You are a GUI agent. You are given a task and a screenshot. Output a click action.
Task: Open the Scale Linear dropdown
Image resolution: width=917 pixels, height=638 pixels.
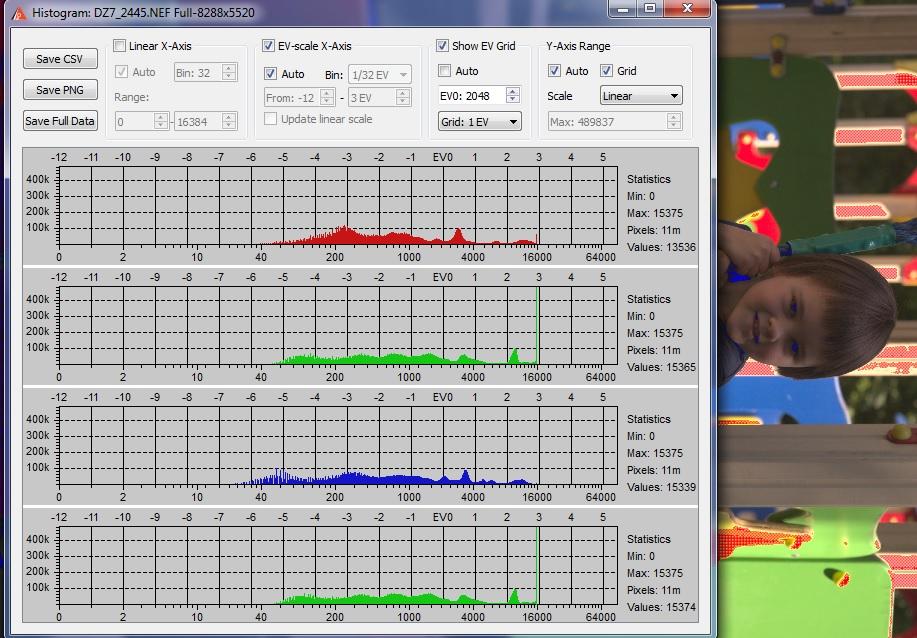[641, 95]
